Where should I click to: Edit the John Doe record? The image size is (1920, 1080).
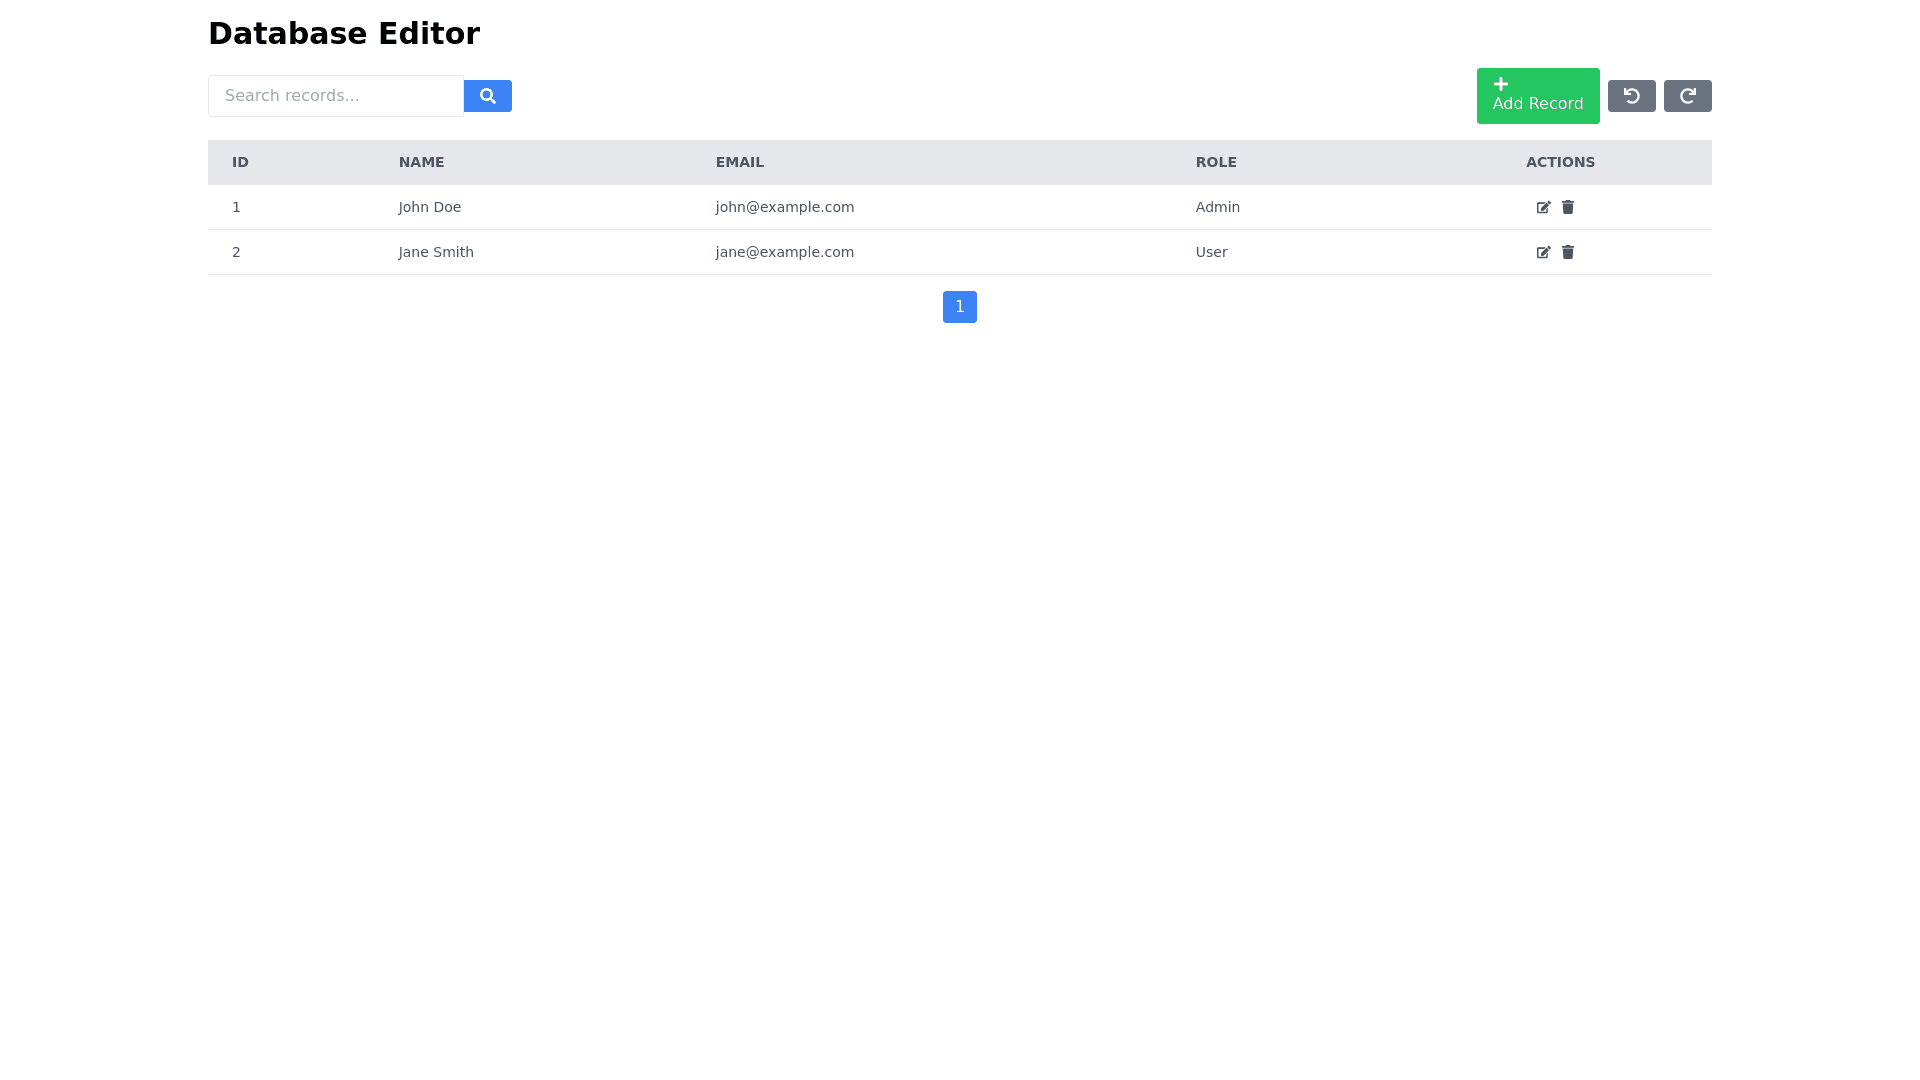[x=1543, y=207]
